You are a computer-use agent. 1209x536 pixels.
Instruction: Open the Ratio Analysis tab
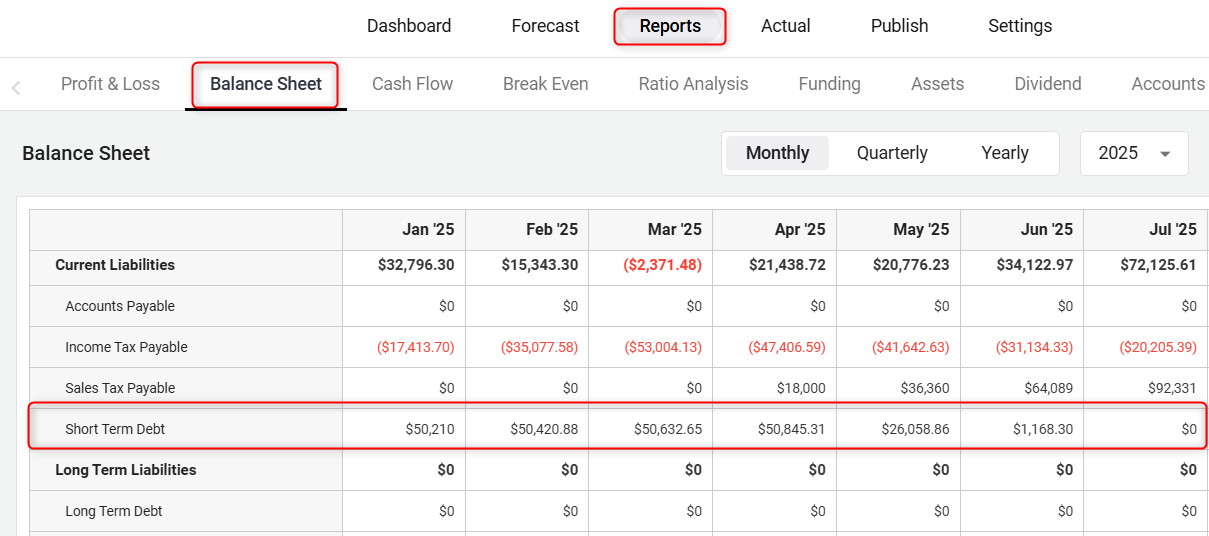point(693,84)
